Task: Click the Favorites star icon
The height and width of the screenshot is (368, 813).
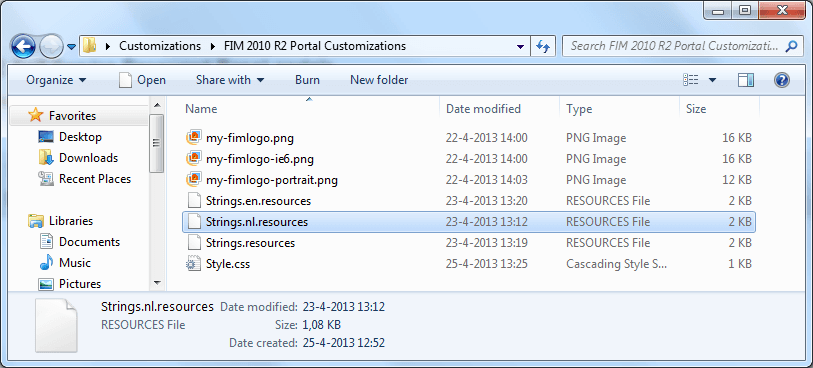Action: [35, 115]
